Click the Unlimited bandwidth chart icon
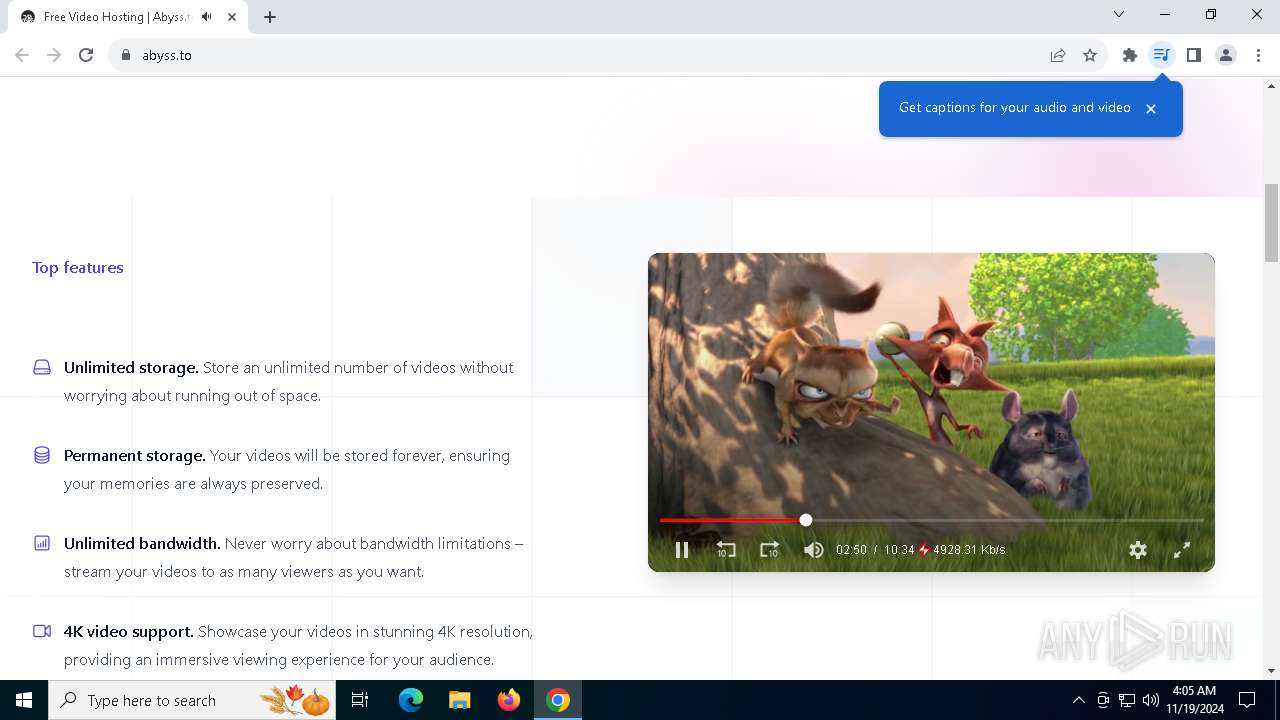 [42, 543]
